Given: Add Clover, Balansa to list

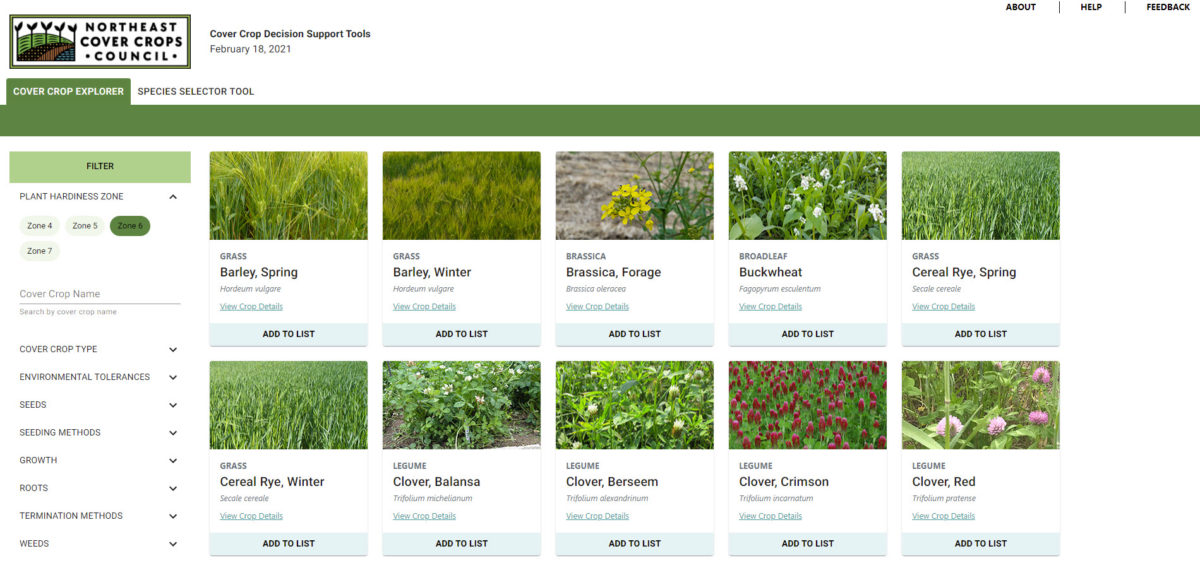Looking at the screenshot, I should tap(462, 544).
